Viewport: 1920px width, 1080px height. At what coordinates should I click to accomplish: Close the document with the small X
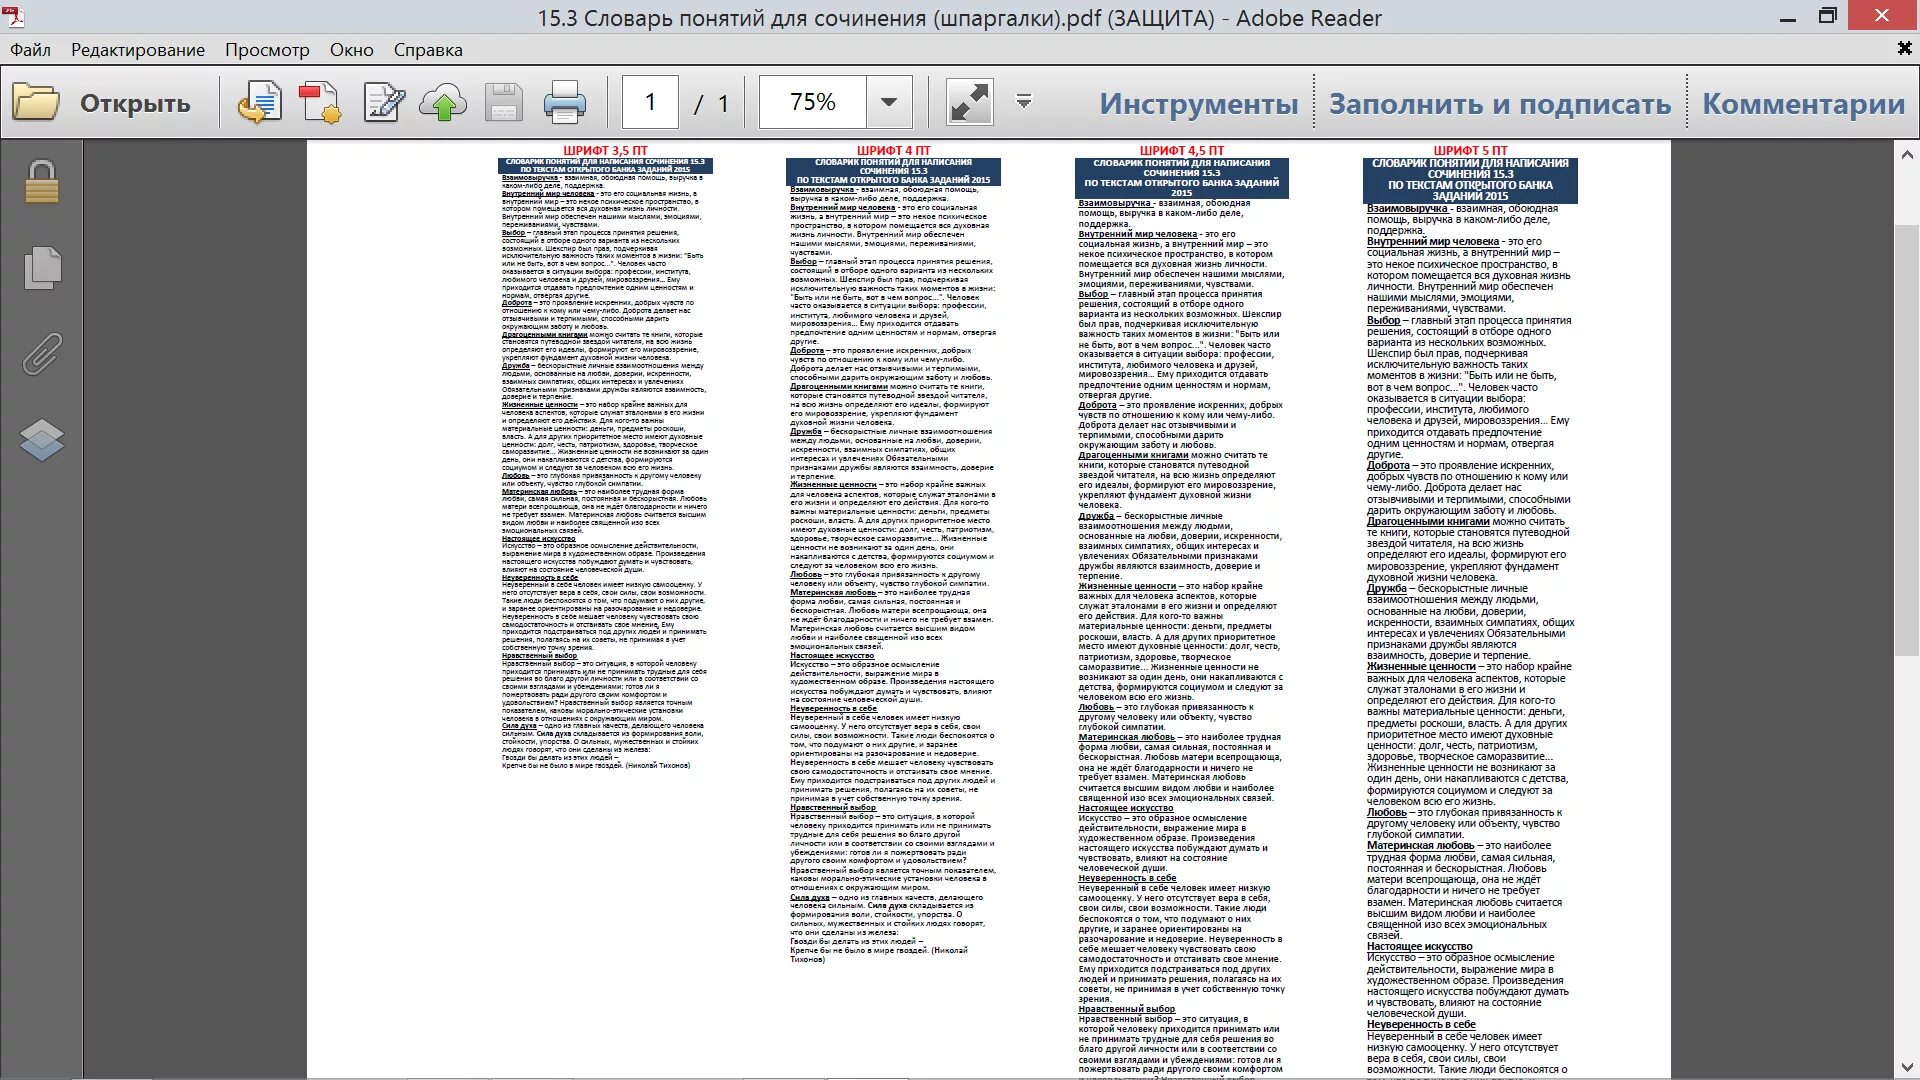1904,48
